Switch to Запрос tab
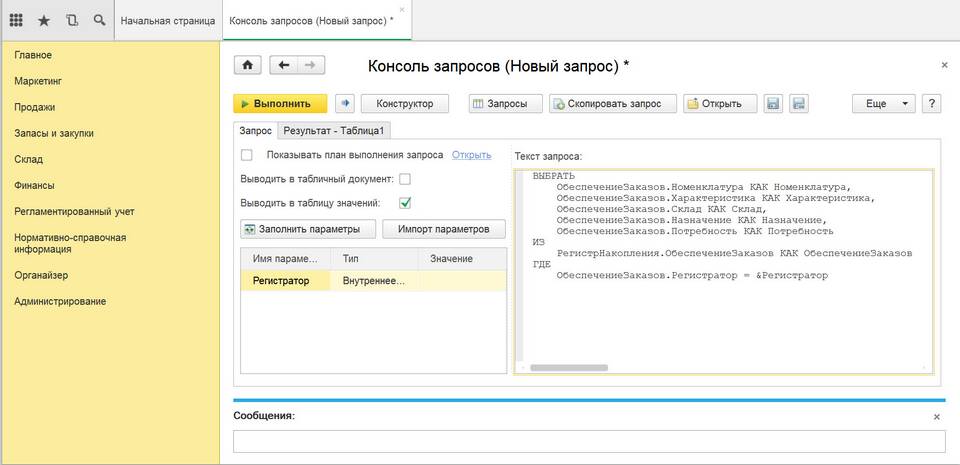 255,131
